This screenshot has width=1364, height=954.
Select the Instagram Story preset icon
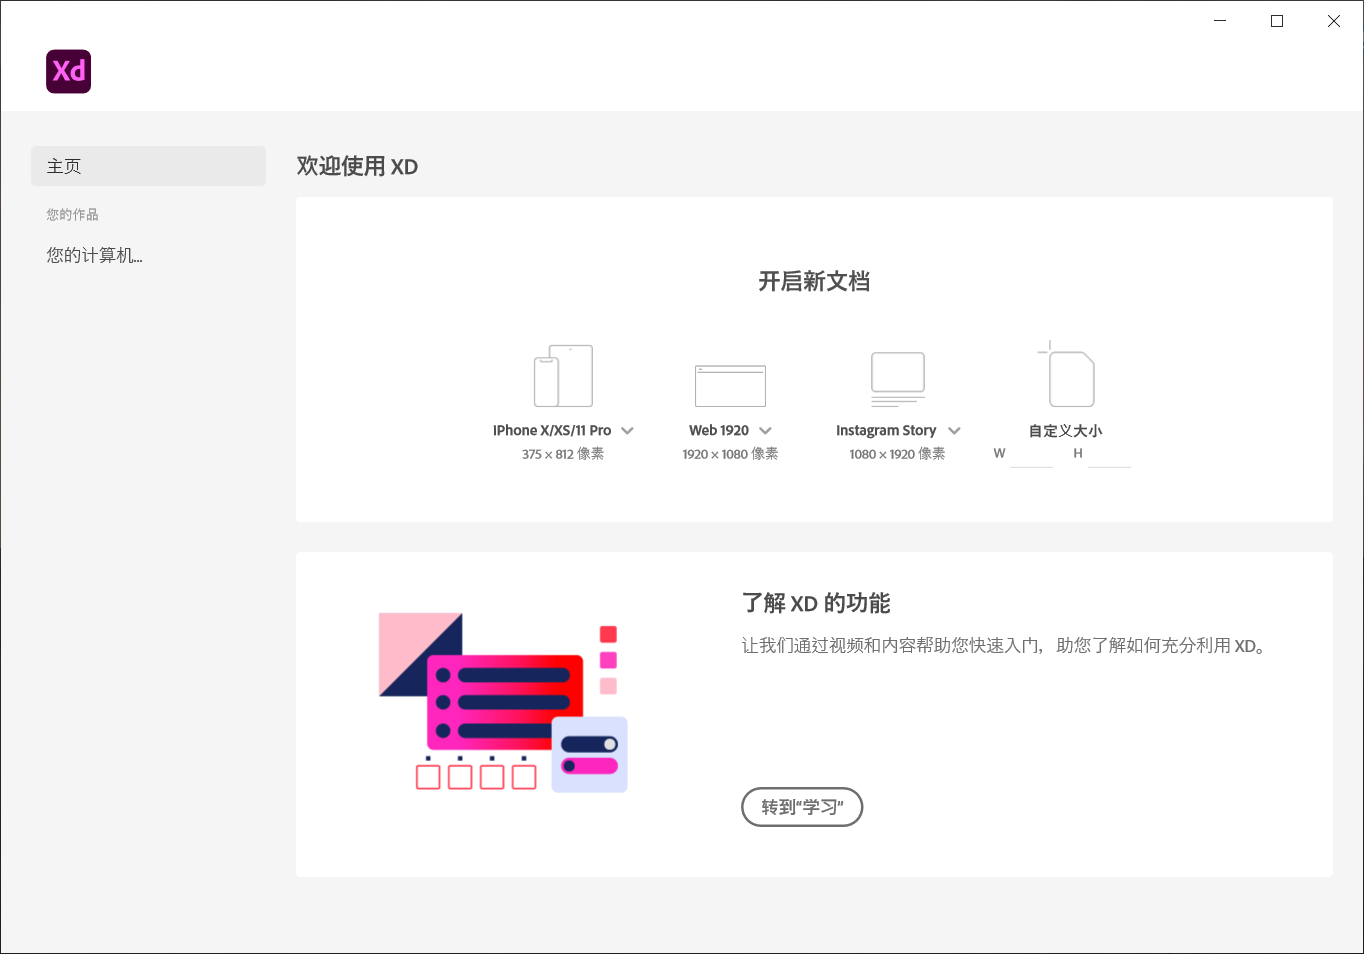(897, 379)
